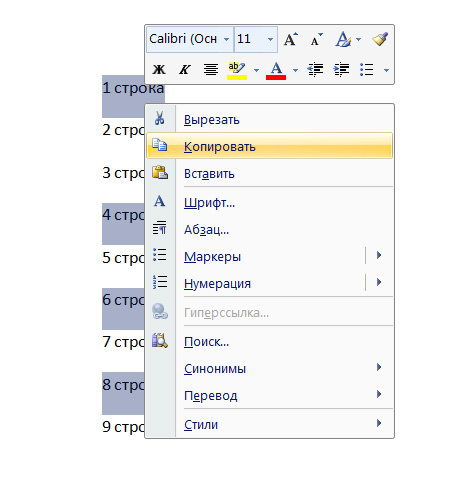Image resolution: width=460 pixels, height=478 pixels.
Task: Expand the Маркеры submenu arrow
Action: [x=379, y=255]
